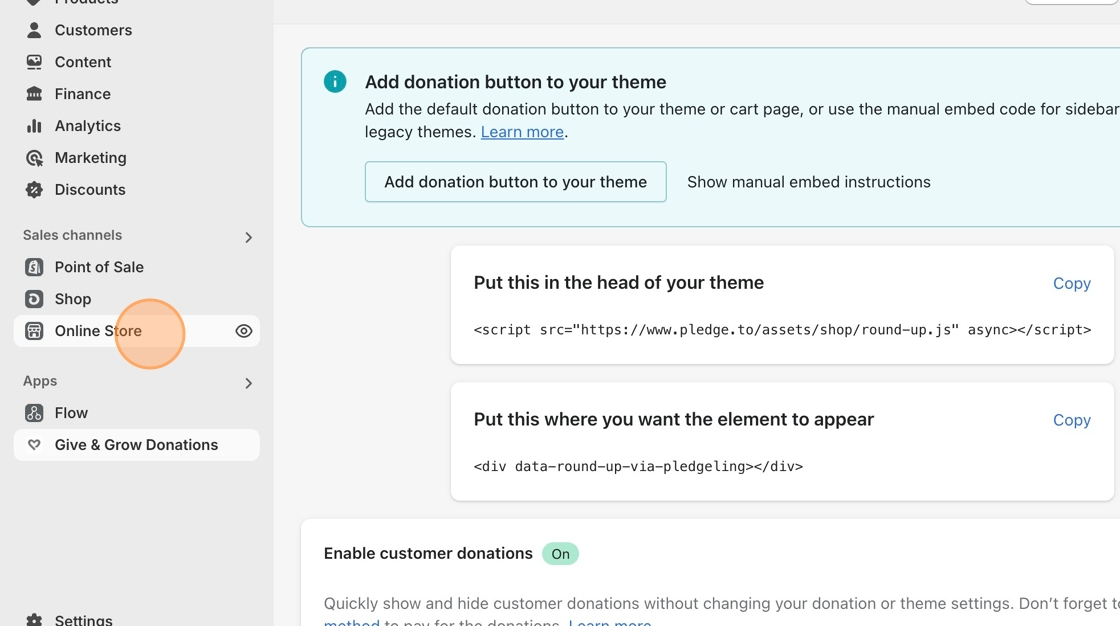Click the Enable customer donations heading
This screenshot has height=626, width=1120.
coord(428,553)
